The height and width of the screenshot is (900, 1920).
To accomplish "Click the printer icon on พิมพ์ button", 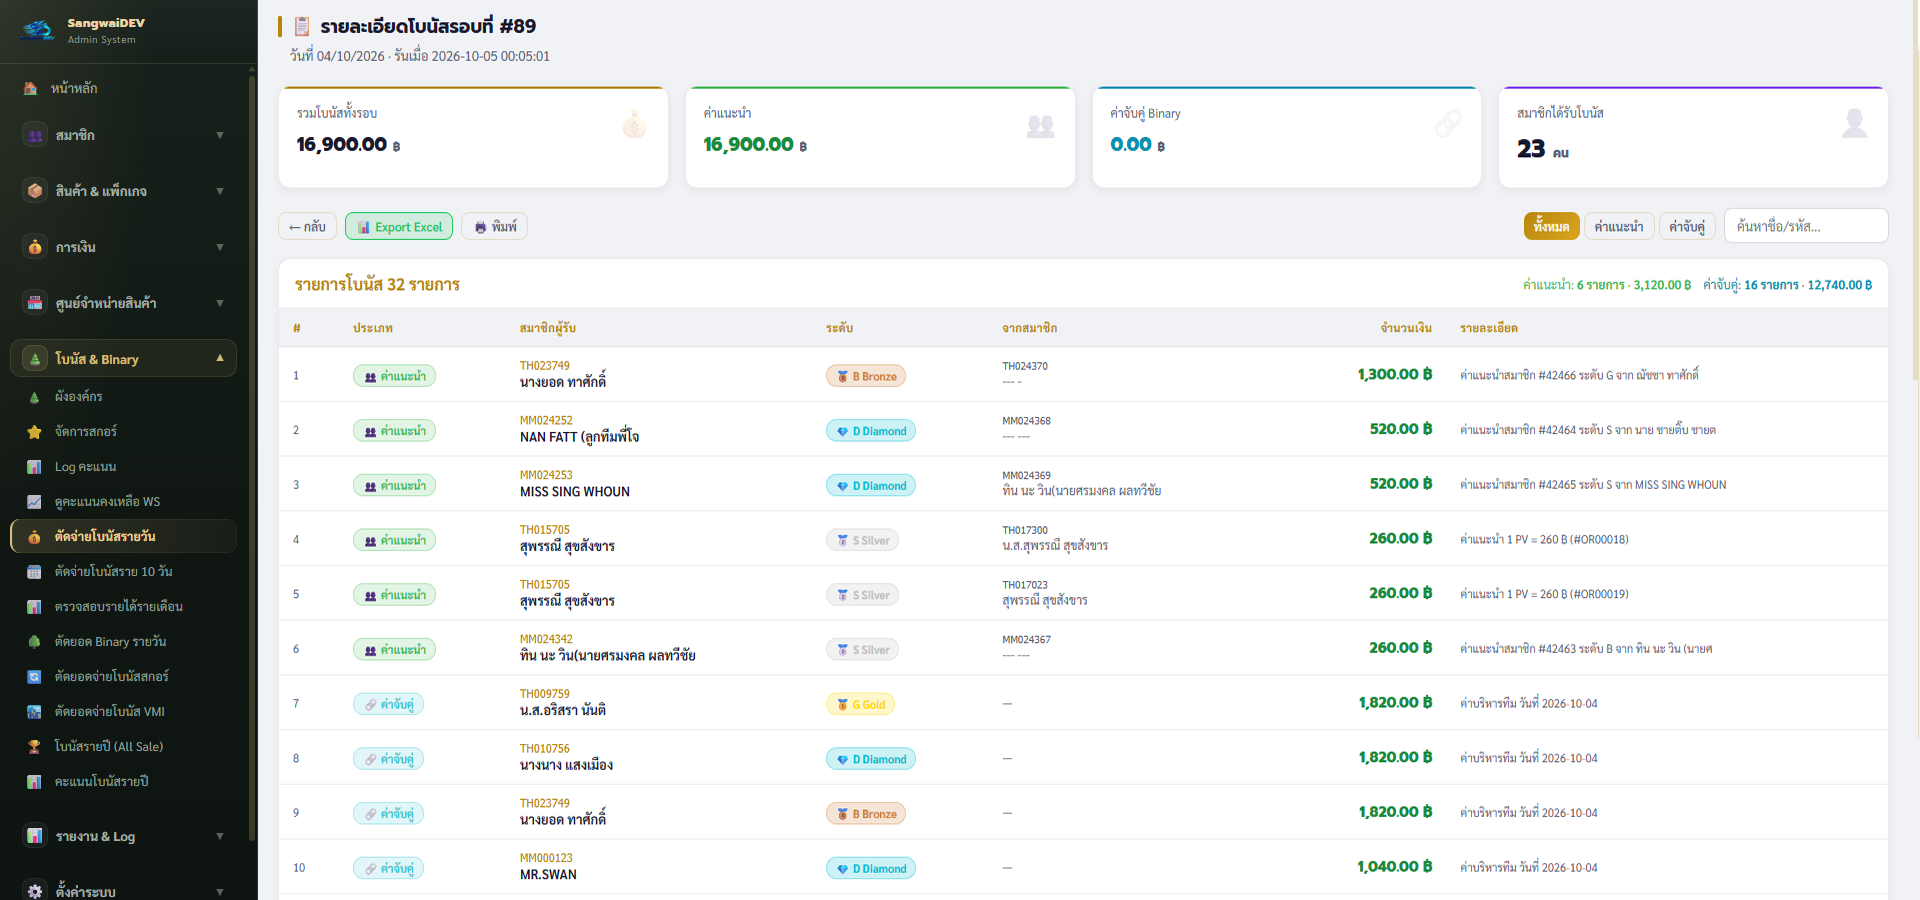I will [x=480, y=227].
